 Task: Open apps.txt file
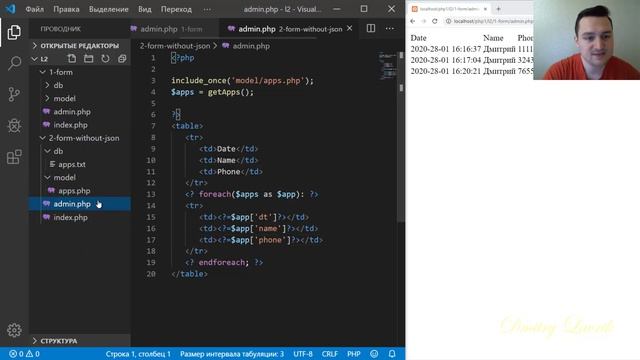pyautogui.click(x=72, y=164)
